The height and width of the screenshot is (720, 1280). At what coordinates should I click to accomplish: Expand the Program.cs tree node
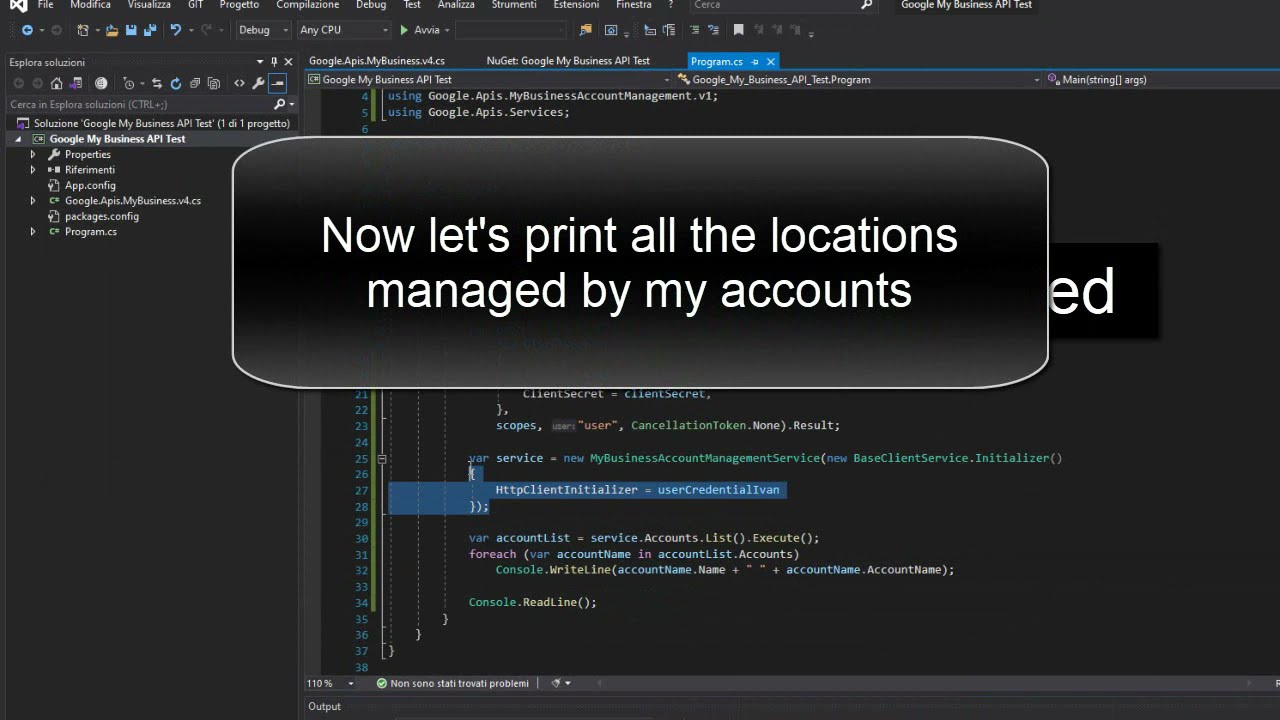pyautogui.click(x=33, y=232)
